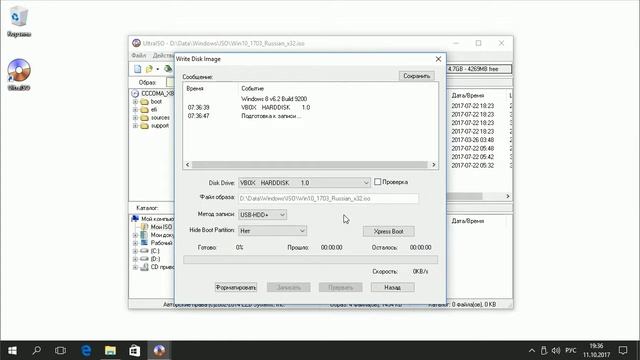Image resolution: width=640 pixels, height=360 pixels.
Task: Click message log scroll right arrow
Action: (x=433, y=164)
